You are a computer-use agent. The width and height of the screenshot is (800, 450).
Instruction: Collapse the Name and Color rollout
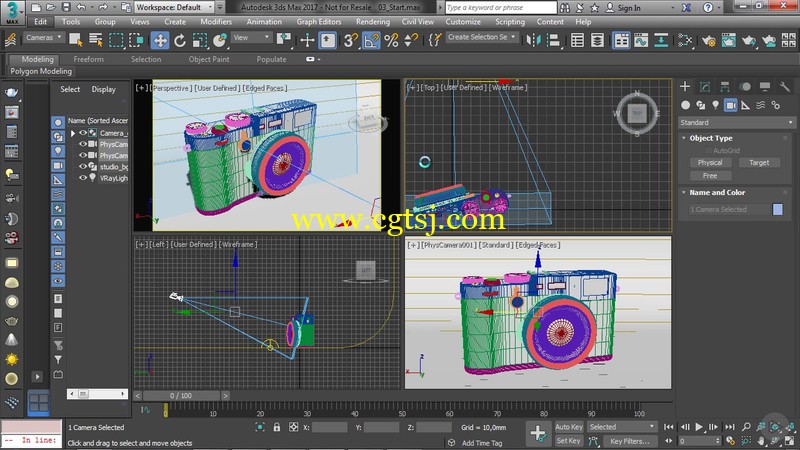[x=684, y=192]
